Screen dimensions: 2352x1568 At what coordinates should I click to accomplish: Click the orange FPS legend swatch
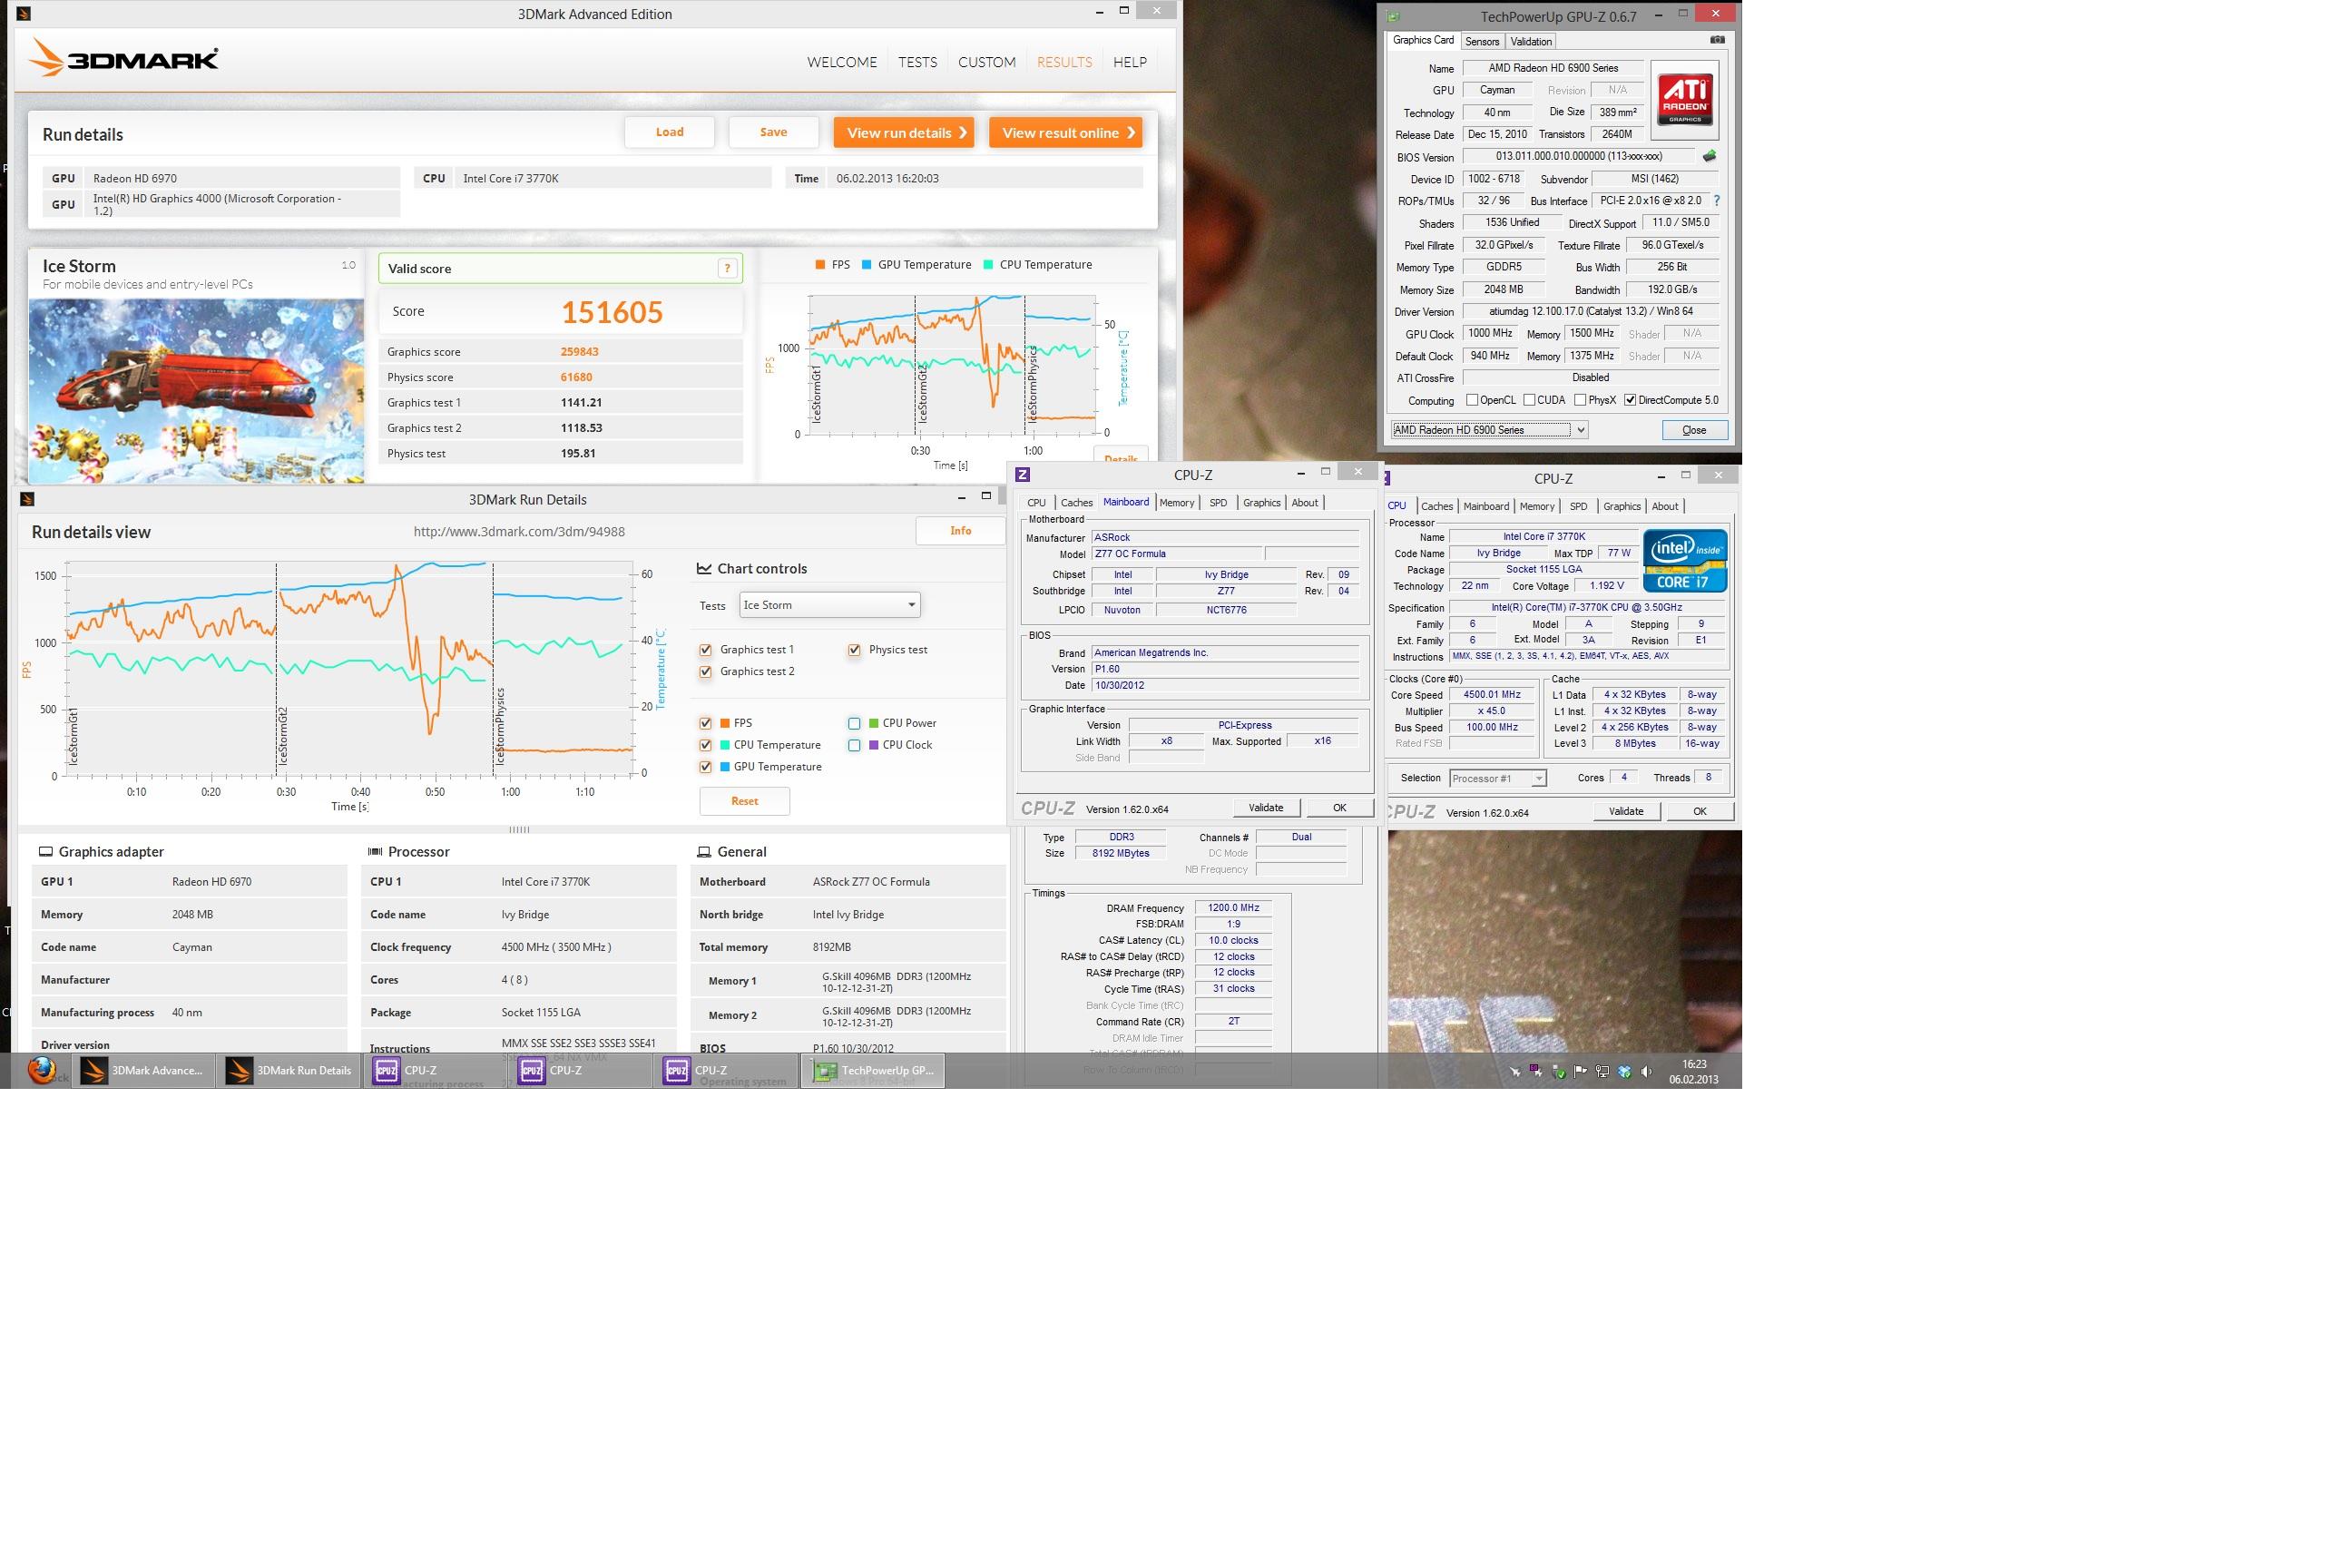[x=820, y=265]
